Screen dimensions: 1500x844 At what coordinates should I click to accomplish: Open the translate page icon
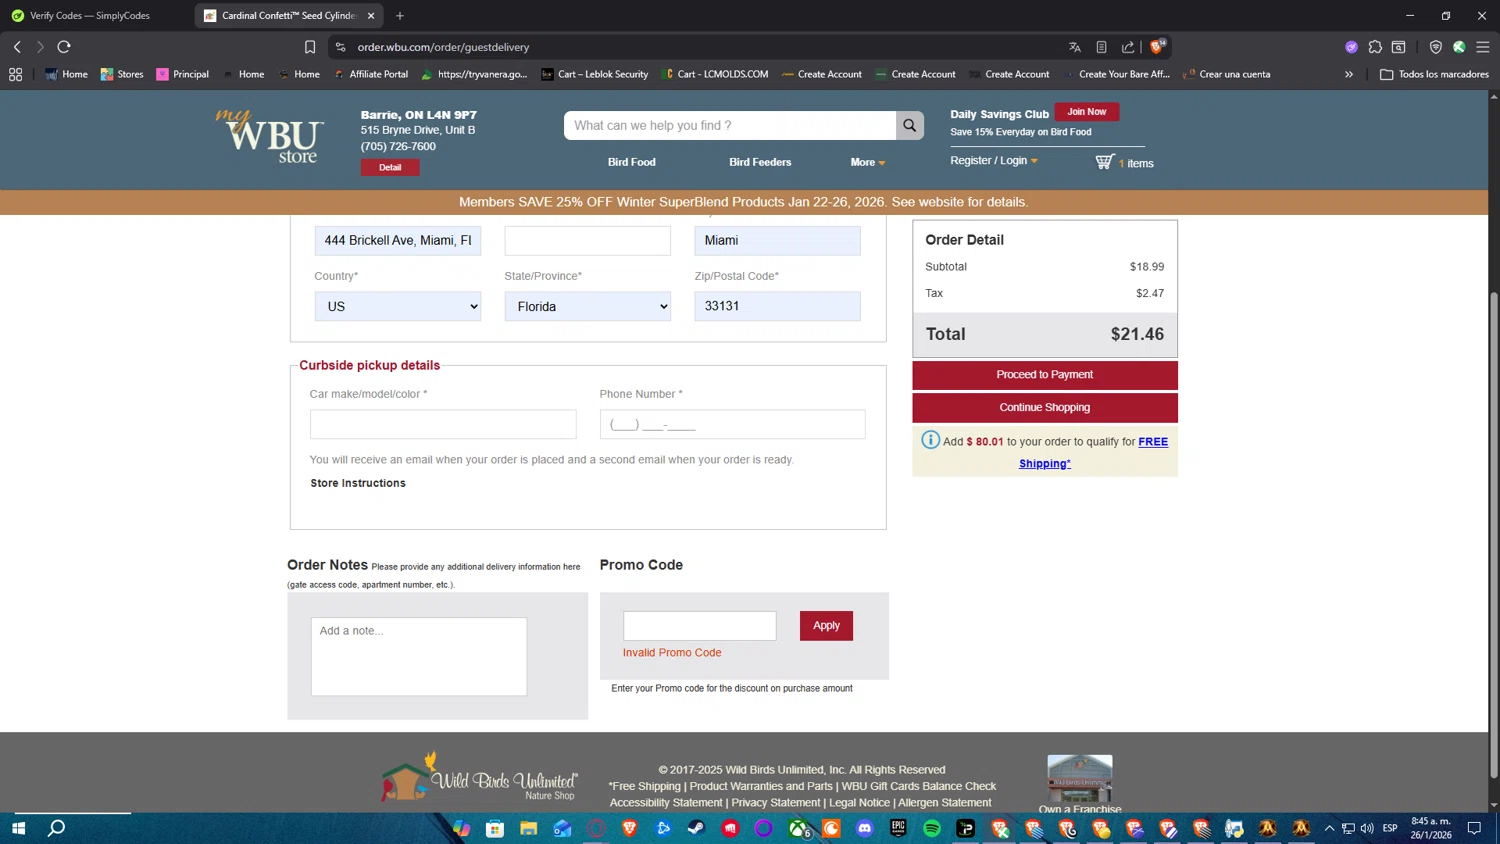click(x=1075, y=47)
